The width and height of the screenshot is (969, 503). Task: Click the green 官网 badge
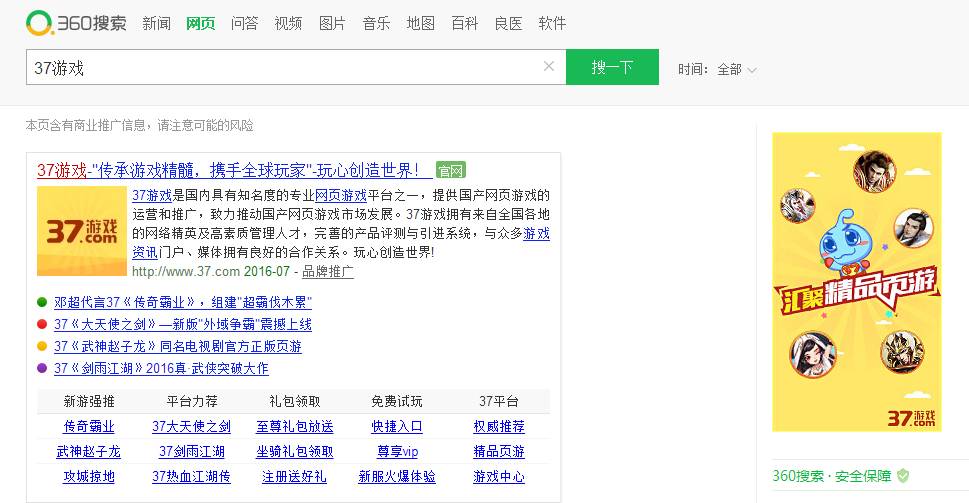pyautogui.click(x=451, y=170)
